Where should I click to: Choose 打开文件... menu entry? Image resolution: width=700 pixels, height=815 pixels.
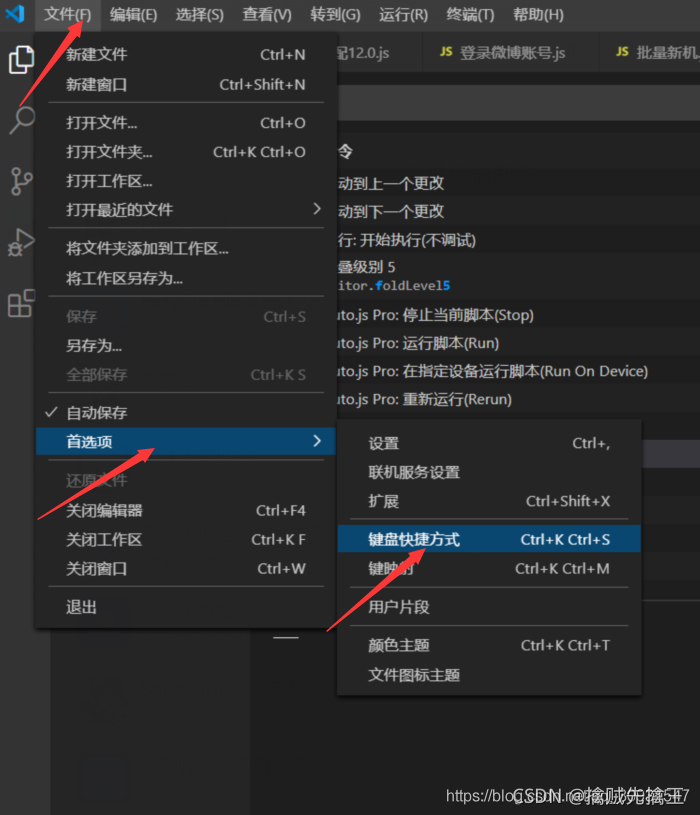[x=185, y=123]
